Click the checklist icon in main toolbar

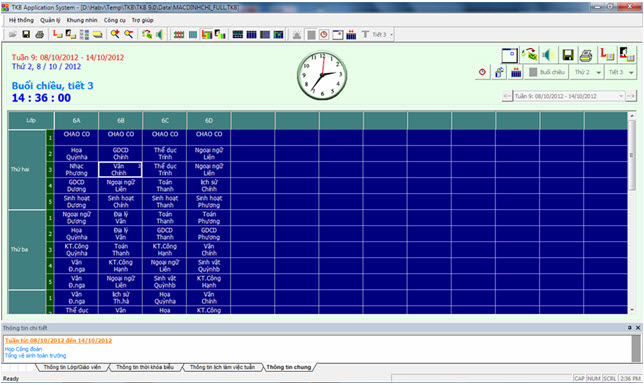[84, 35]
